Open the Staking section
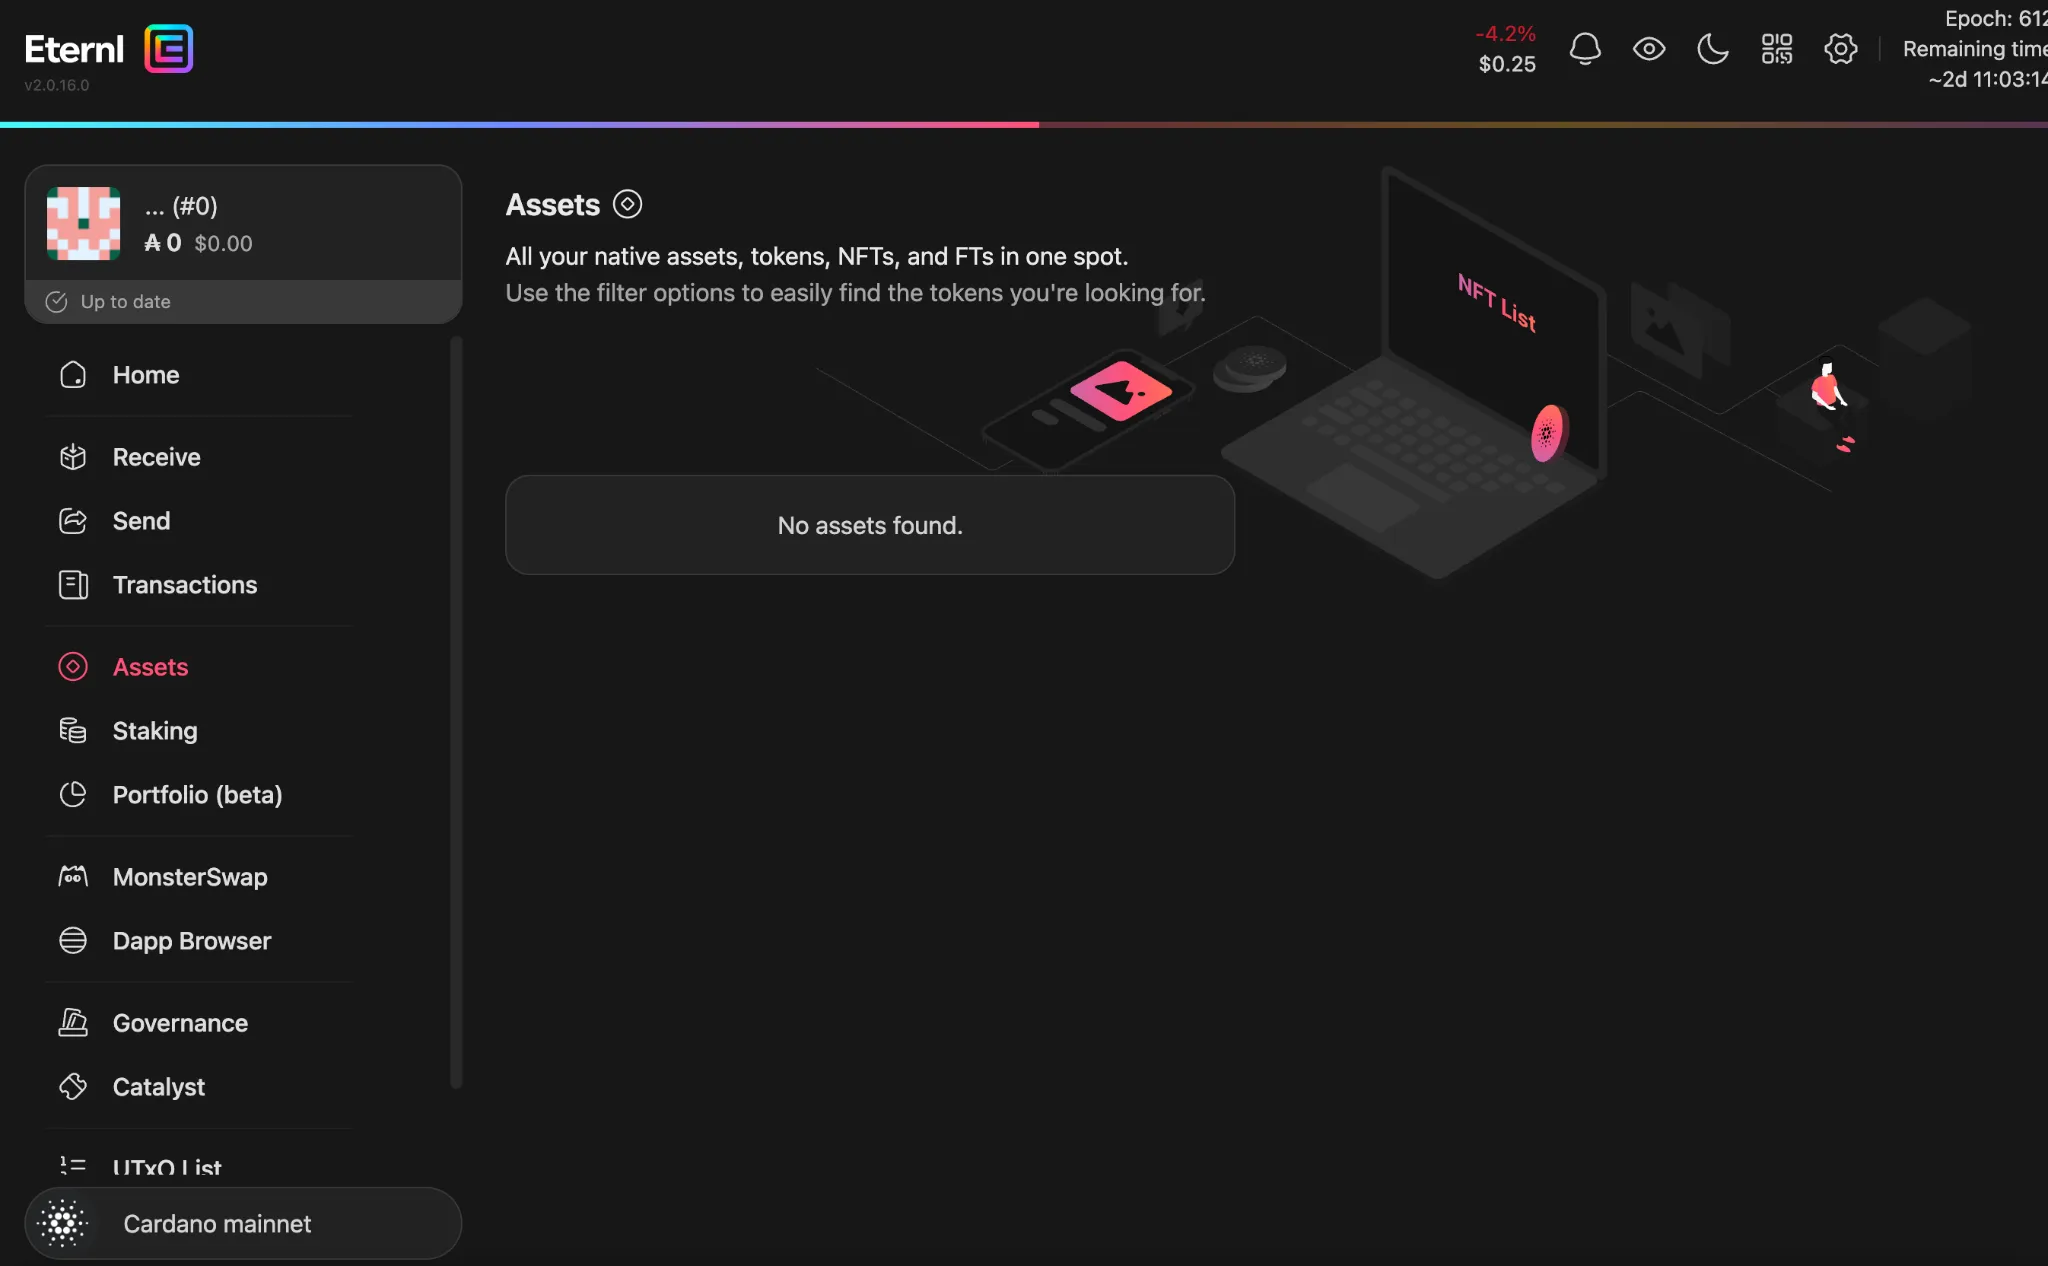 click(155, 730)
